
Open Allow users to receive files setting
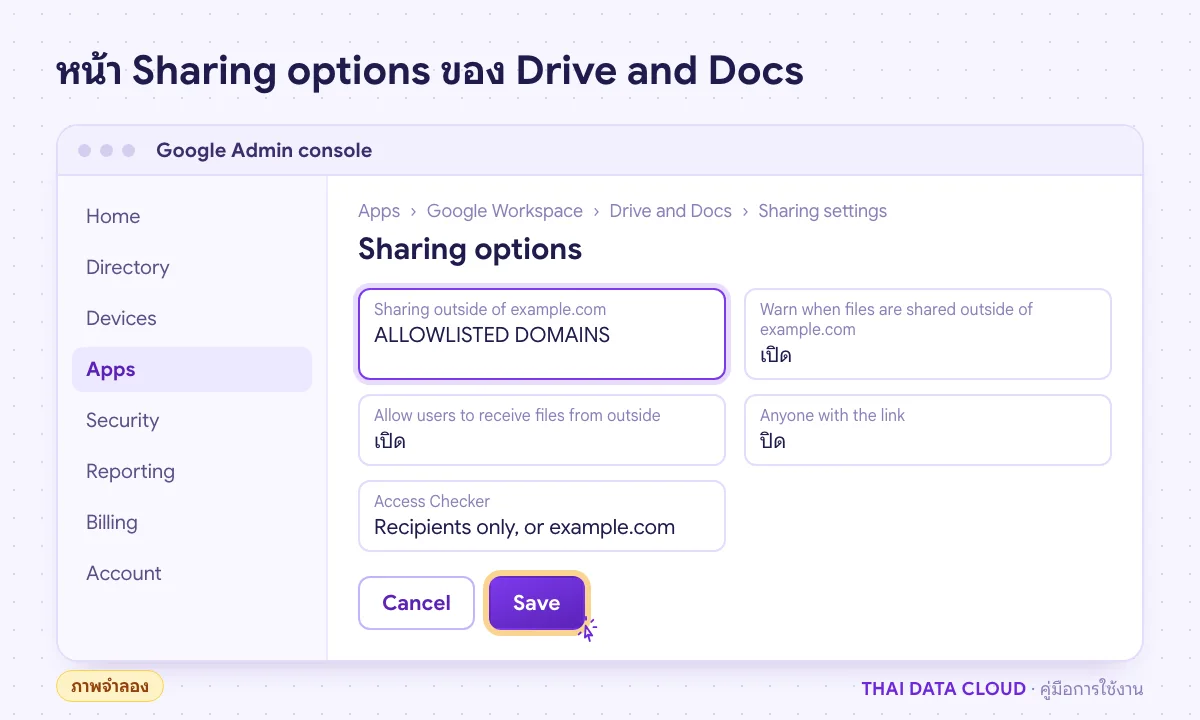[x=542, y=430]
